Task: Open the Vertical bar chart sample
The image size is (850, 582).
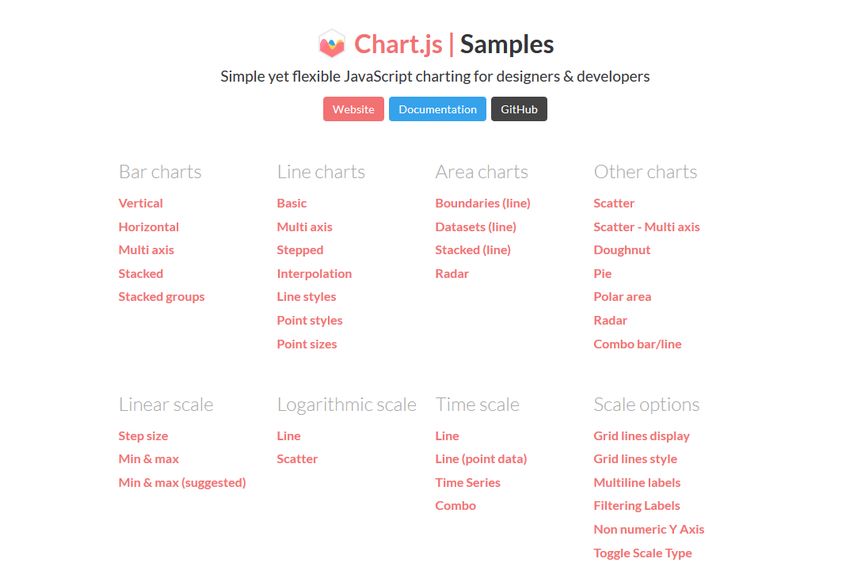Action: 141,203
